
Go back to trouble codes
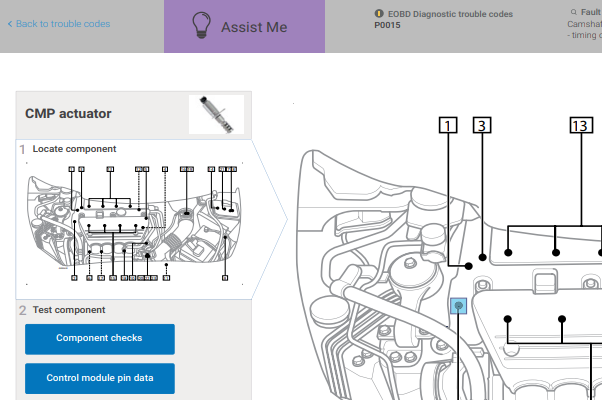click(59, 24)
